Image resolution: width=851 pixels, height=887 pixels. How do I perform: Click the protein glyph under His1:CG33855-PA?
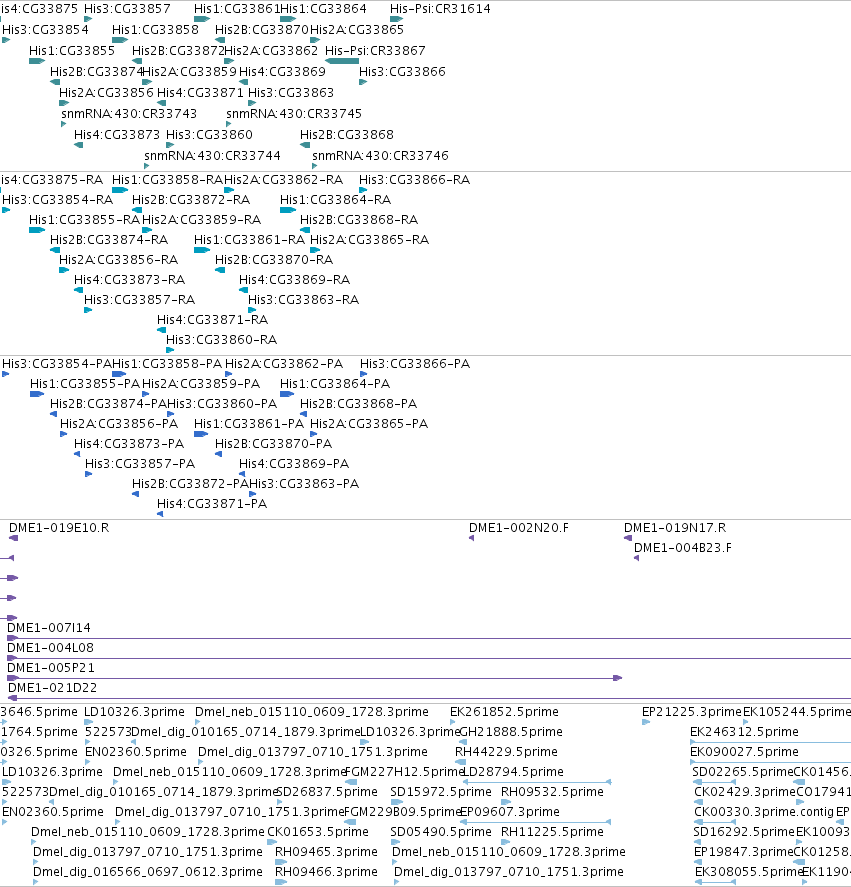pyautogui.click(x=37, y=394)
